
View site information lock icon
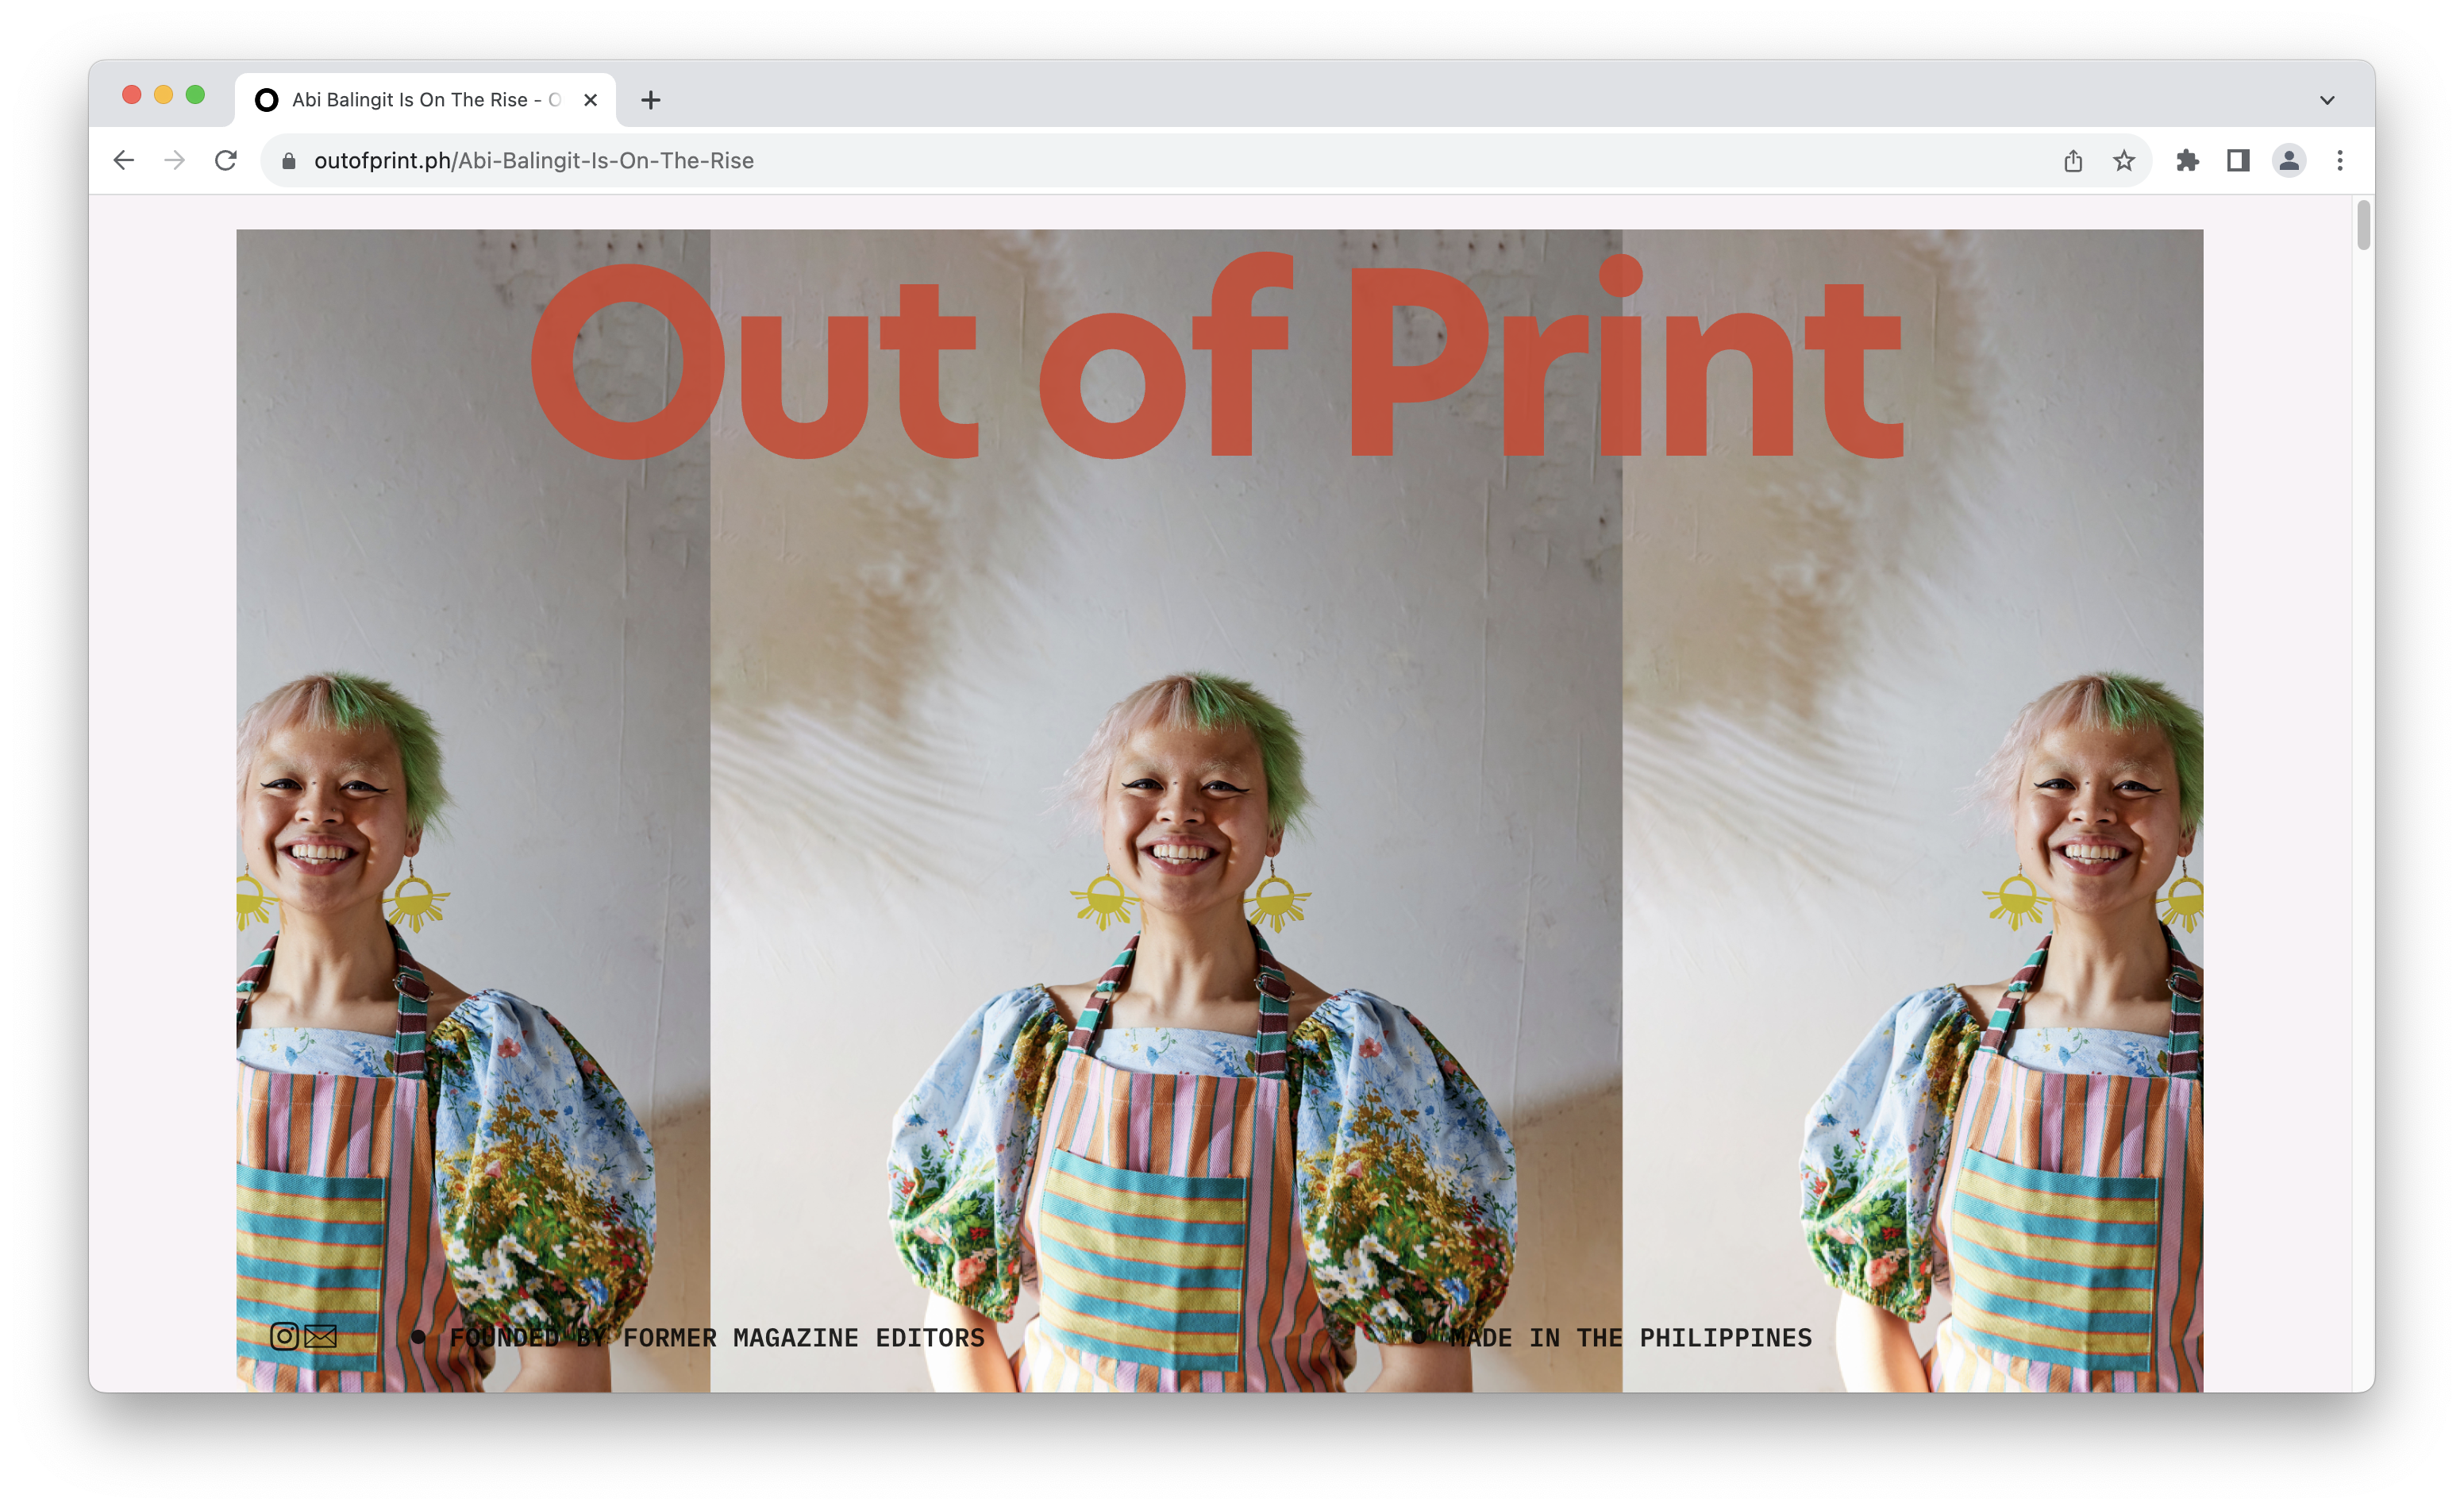click(289, 161)
